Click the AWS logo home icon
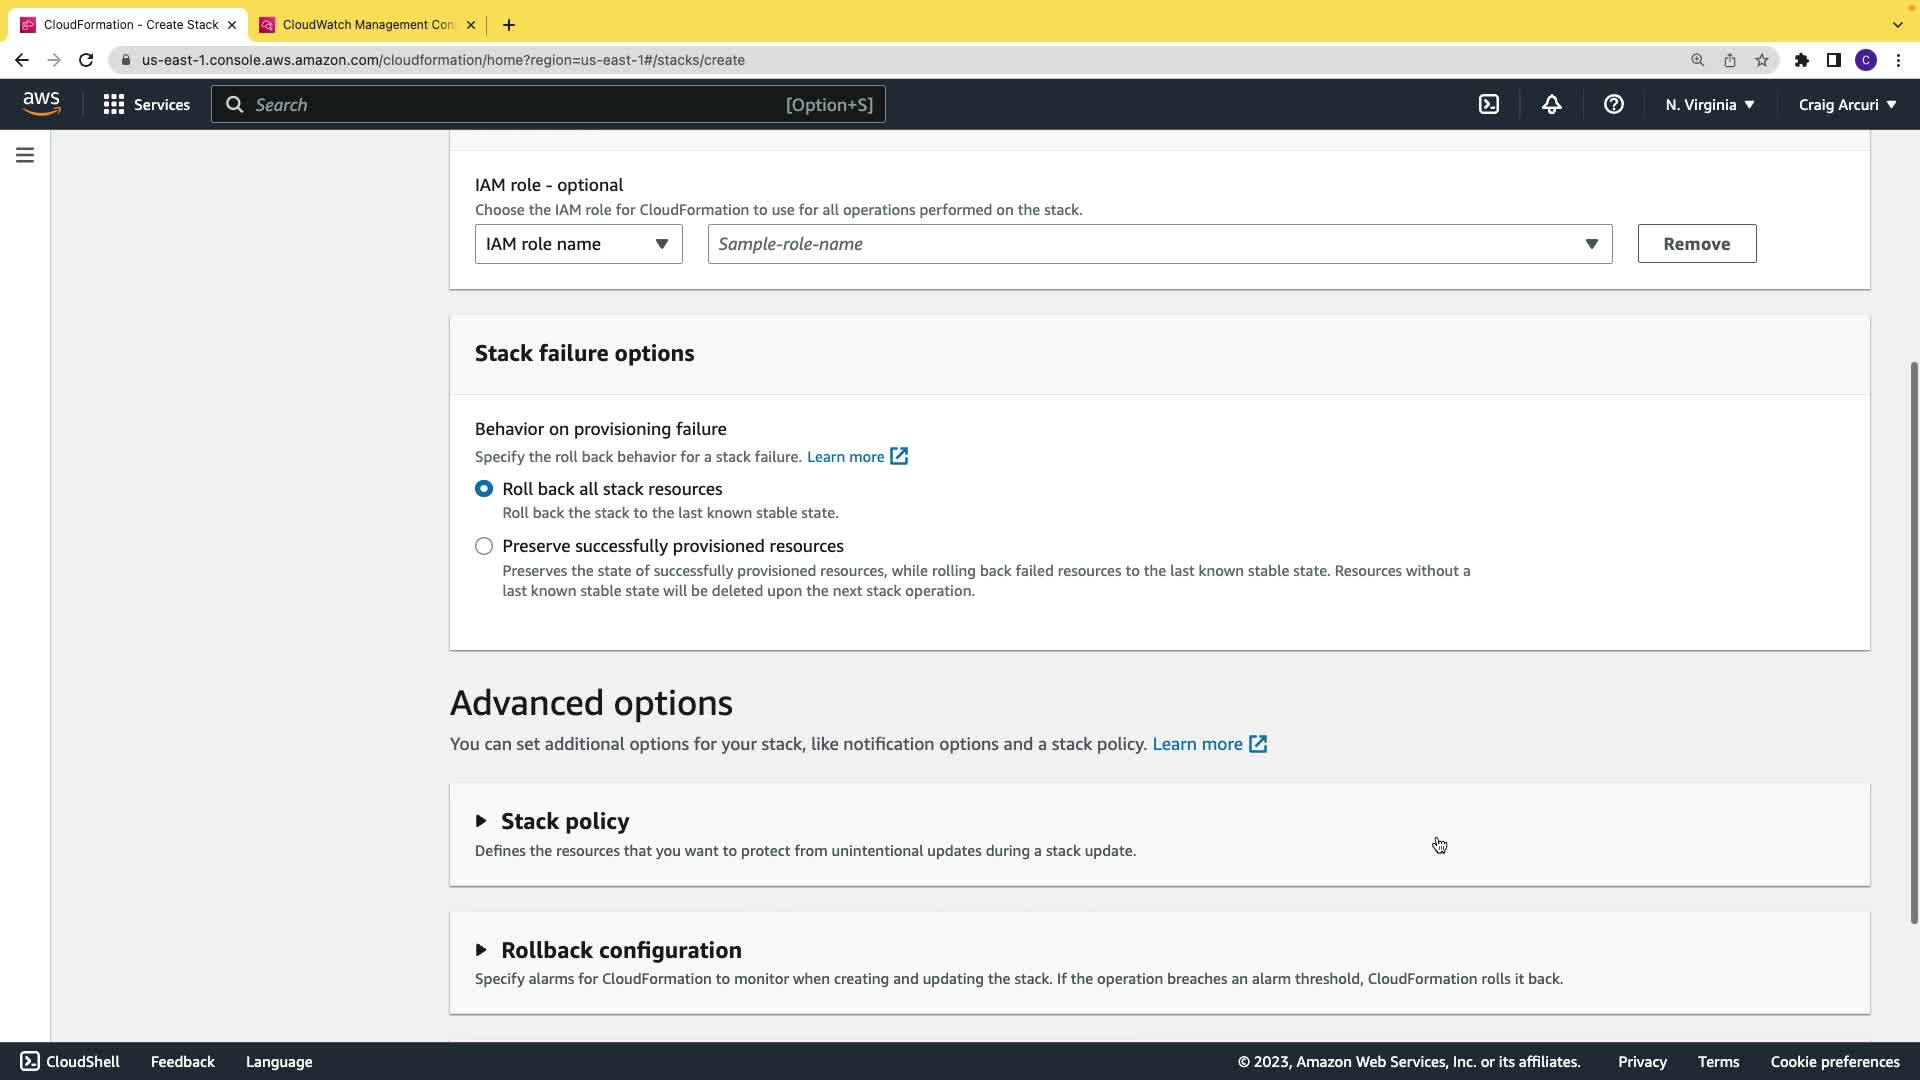 pyautogui.click(x=41, y=103)
